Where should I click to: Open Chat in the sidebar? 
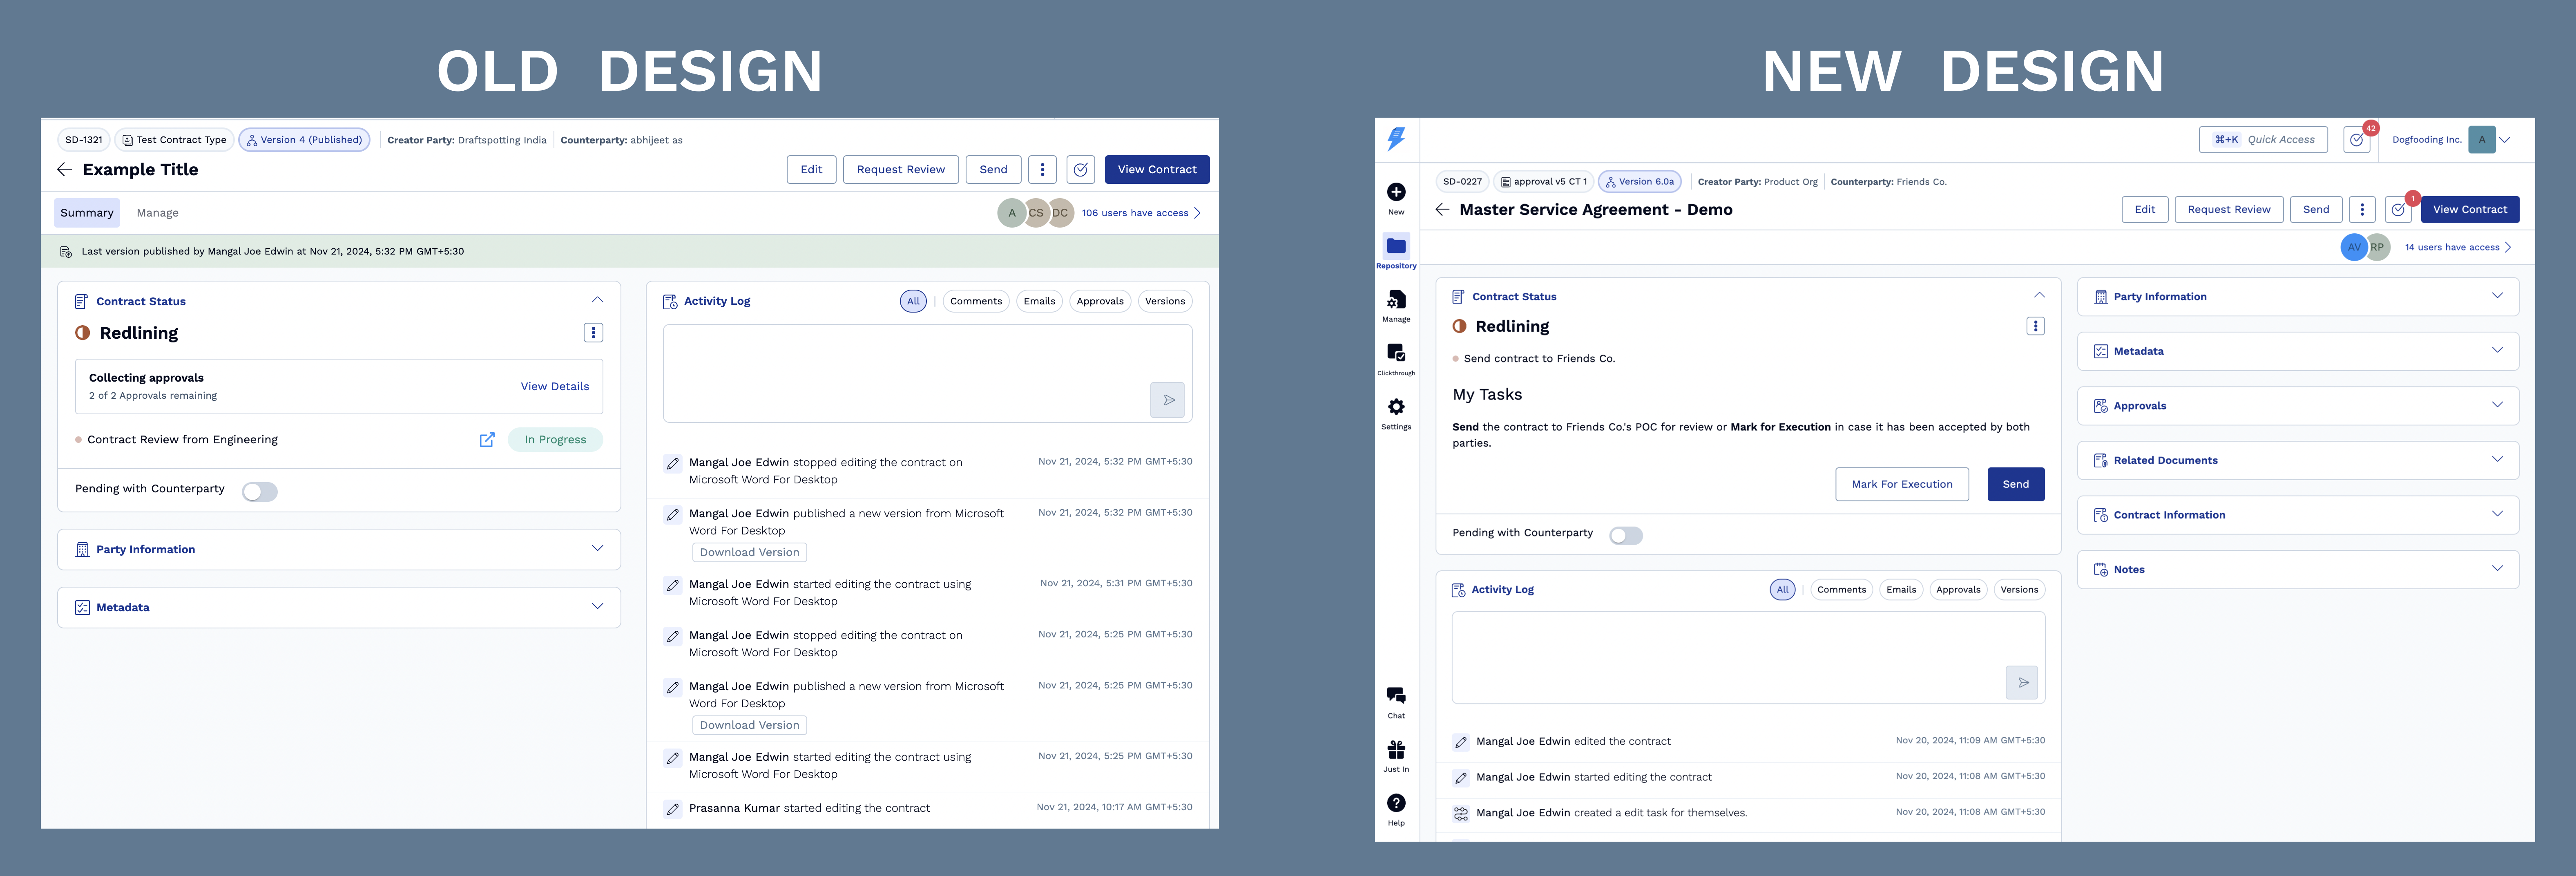tap(1396, 702)
